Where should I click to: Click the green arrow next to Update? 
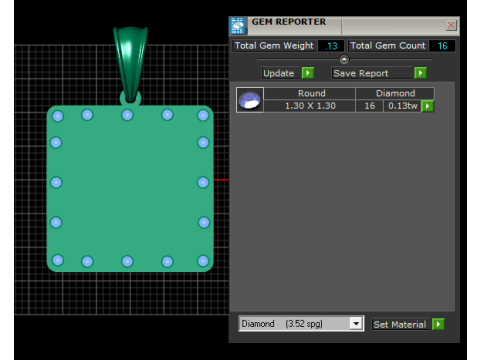308,73
